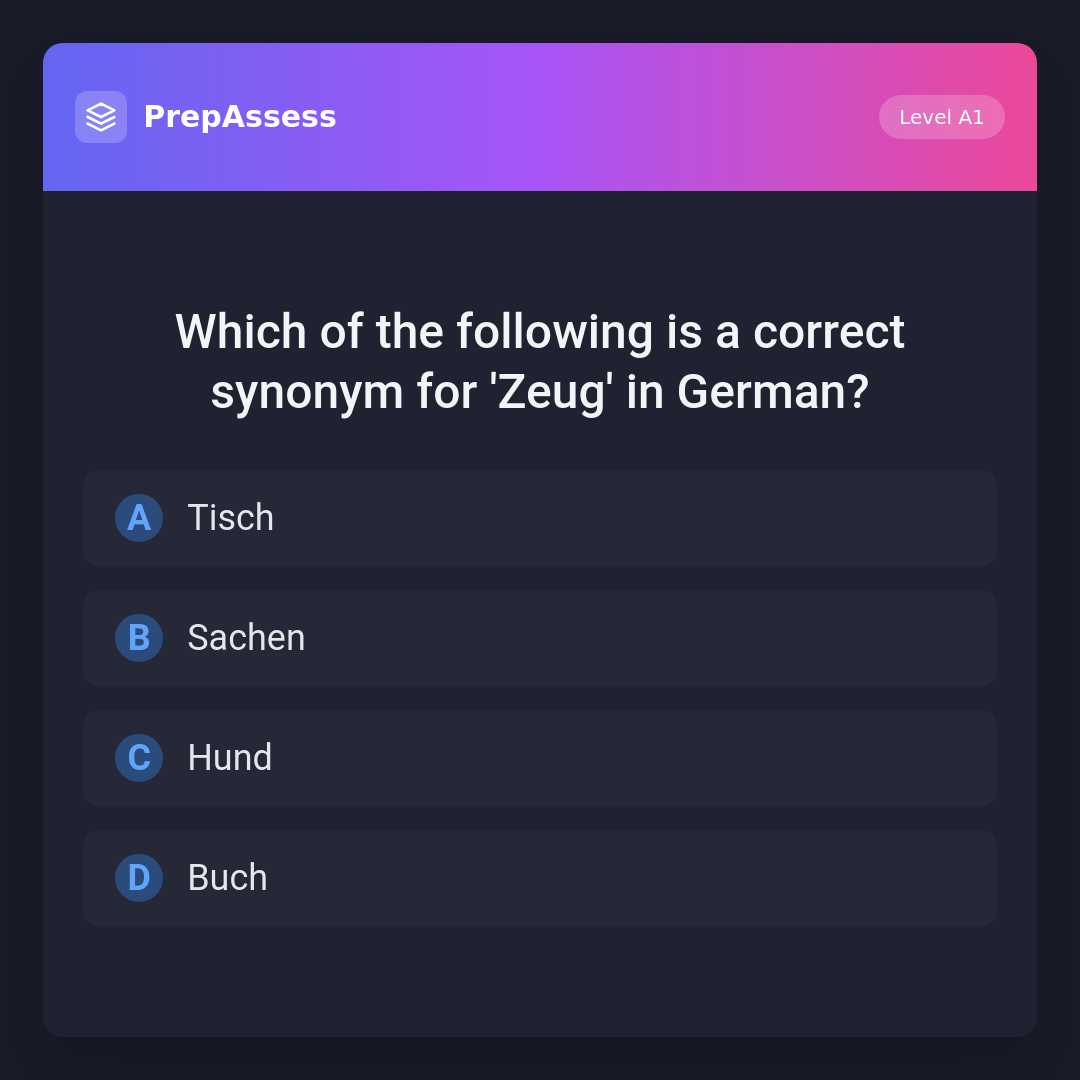The image size is (1080, 1080).
Task: Click the word Sachen
Action: click(x=246, y=638)
